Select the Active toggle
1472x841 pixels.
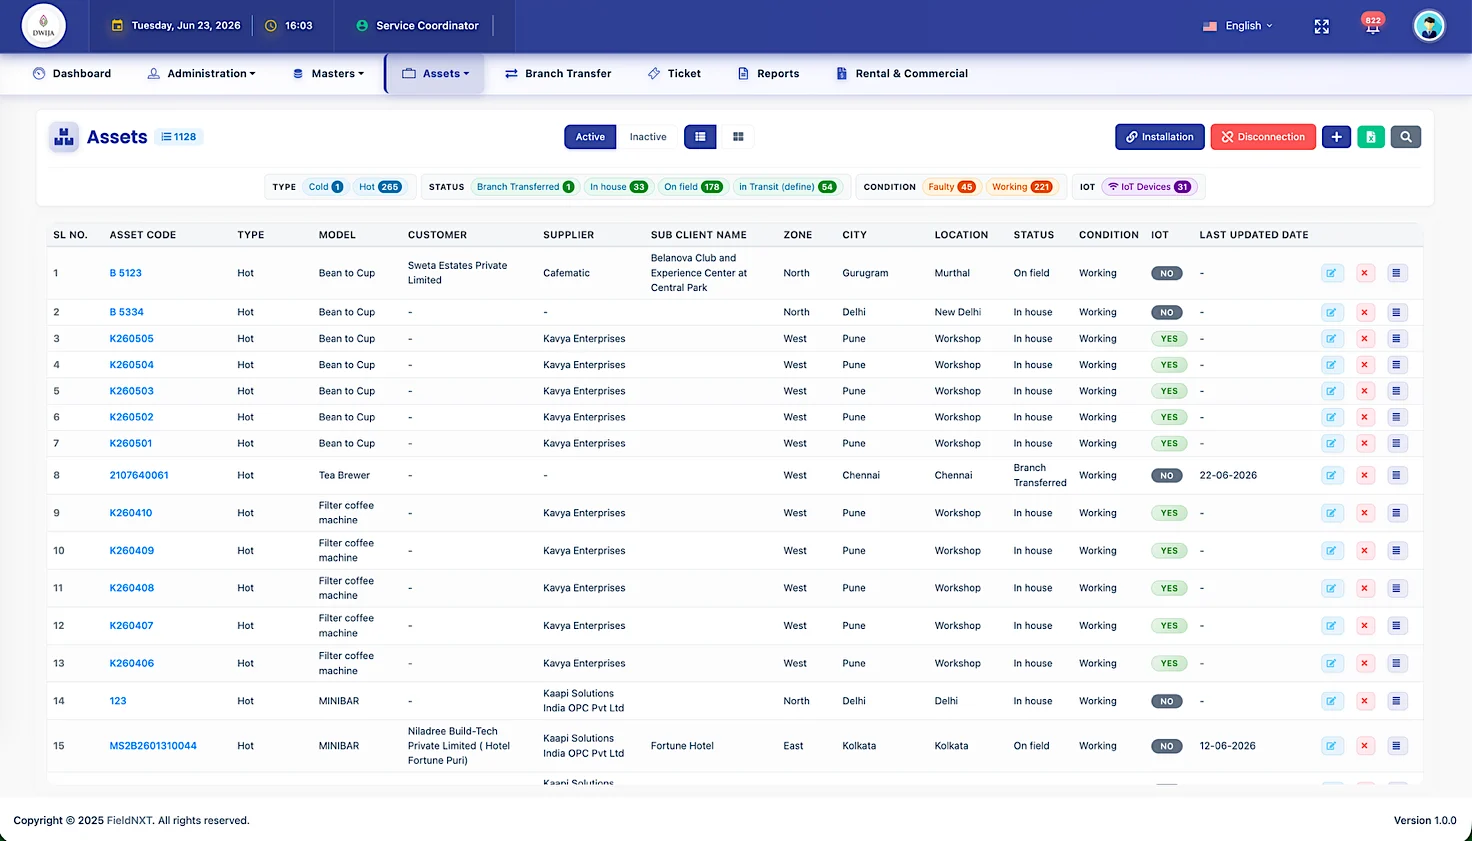coord(590,137)
